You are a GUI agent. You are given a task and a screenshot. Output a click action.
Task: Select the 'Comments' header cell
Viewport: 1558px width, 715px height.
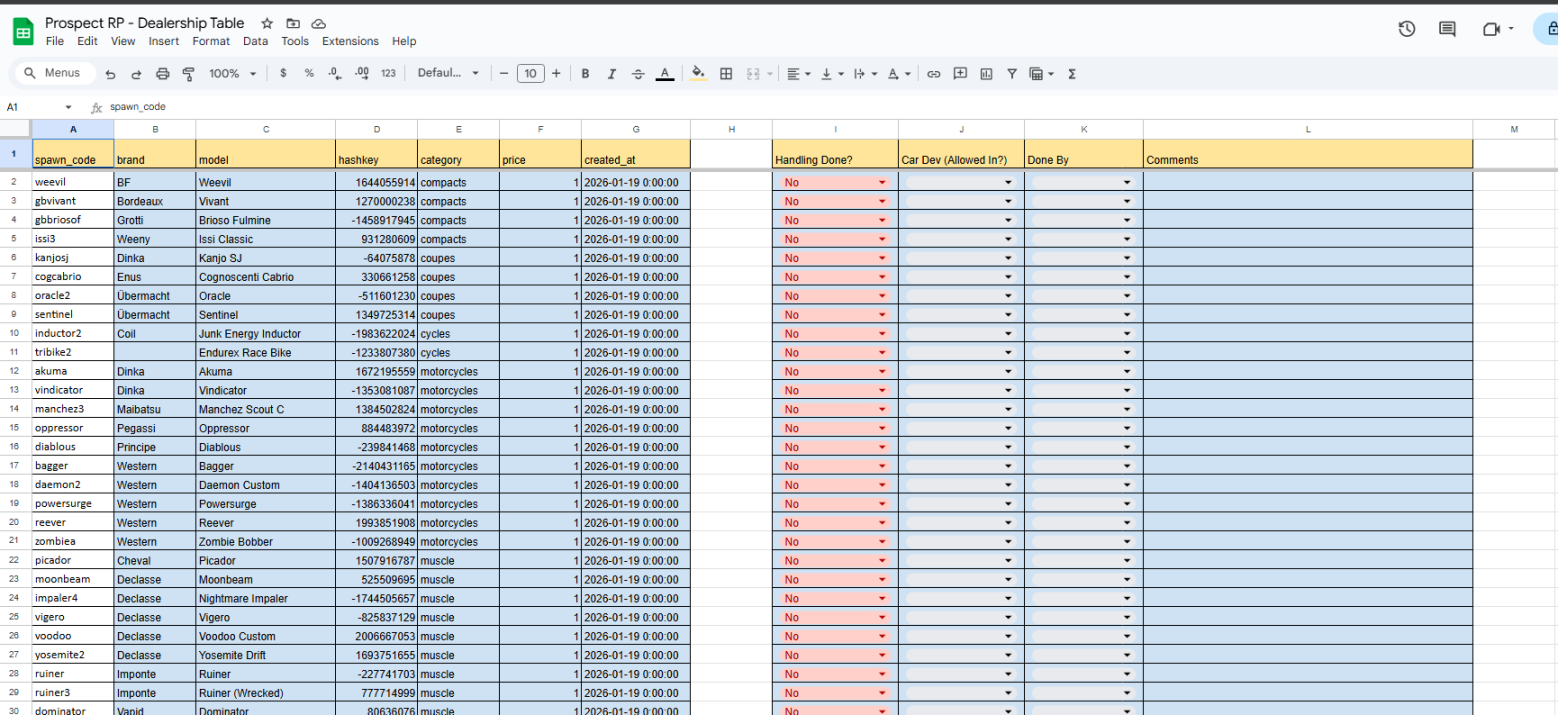click(x=1308, y=155)
